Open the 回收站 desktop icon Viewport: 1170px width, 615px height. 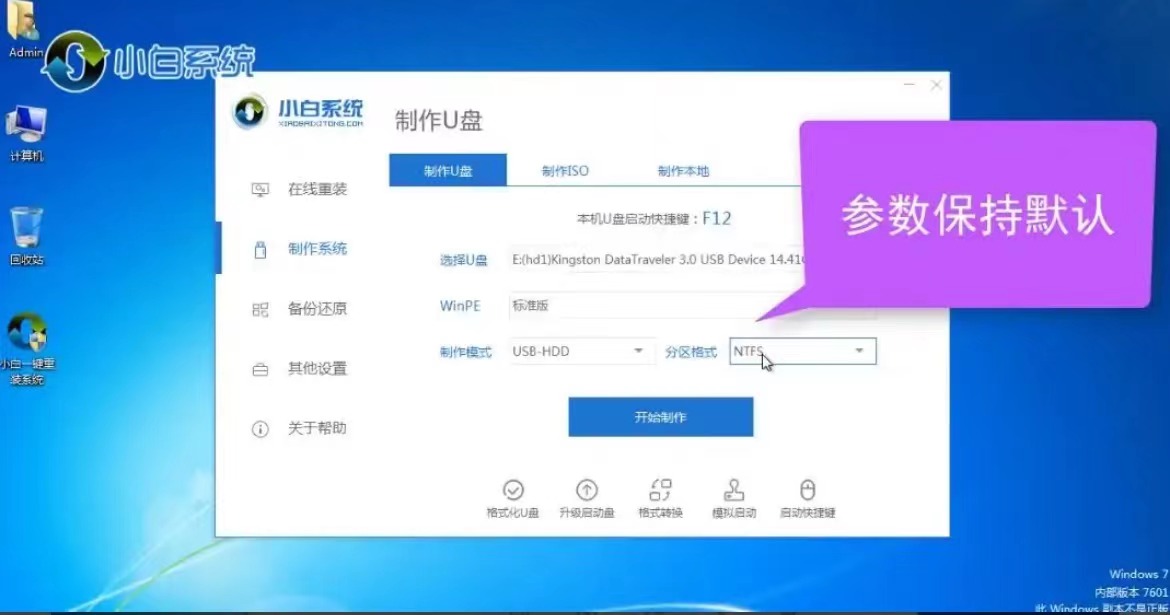point(26,237)
